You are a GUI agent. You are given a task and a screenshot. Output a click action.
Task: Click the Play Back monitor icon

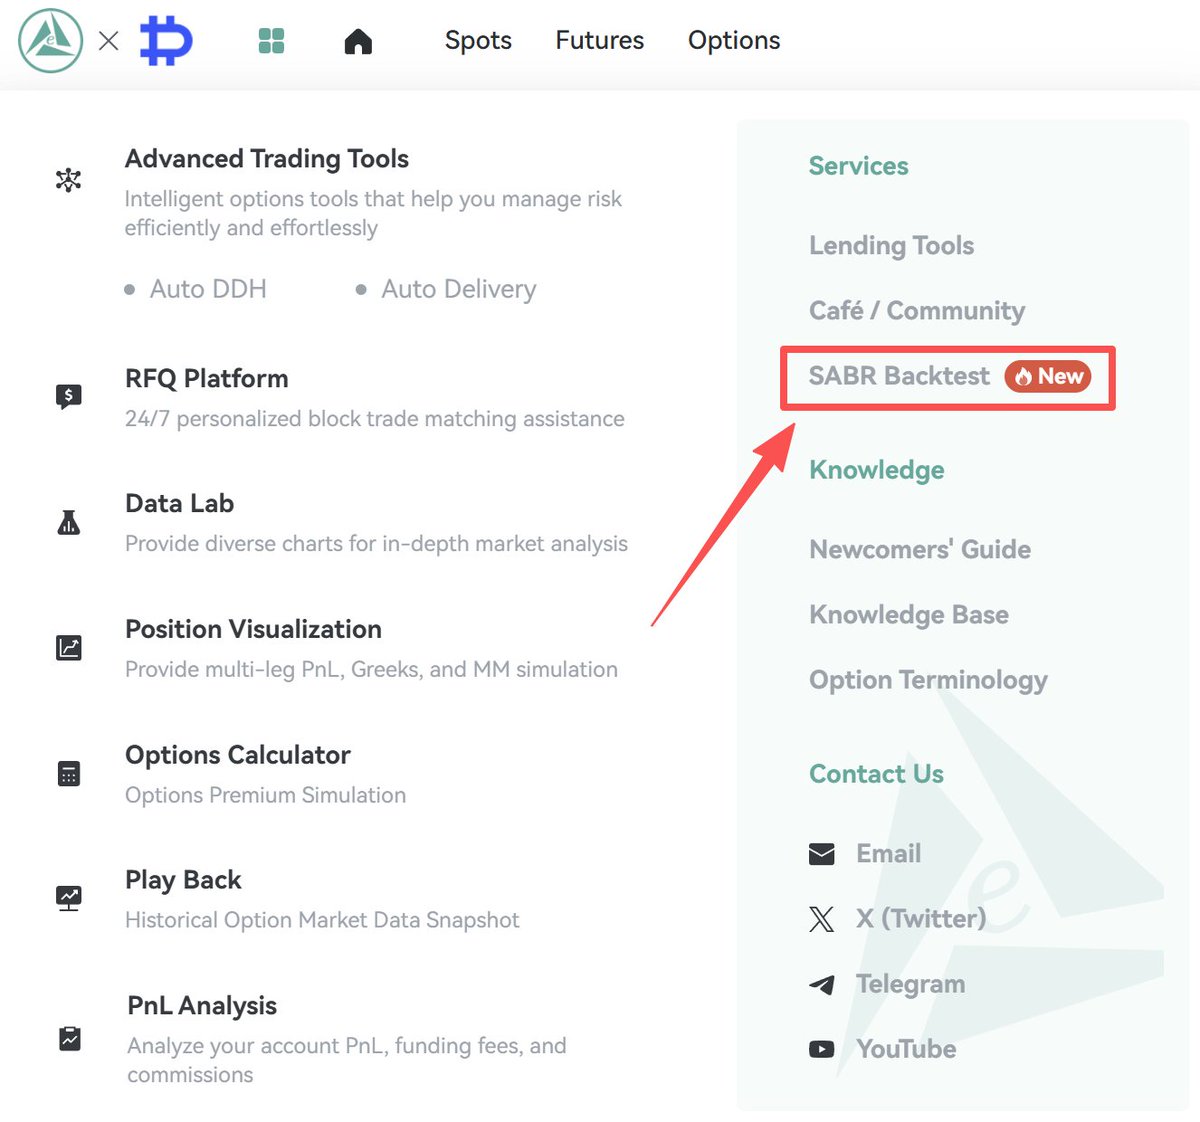tap(68, 898)
